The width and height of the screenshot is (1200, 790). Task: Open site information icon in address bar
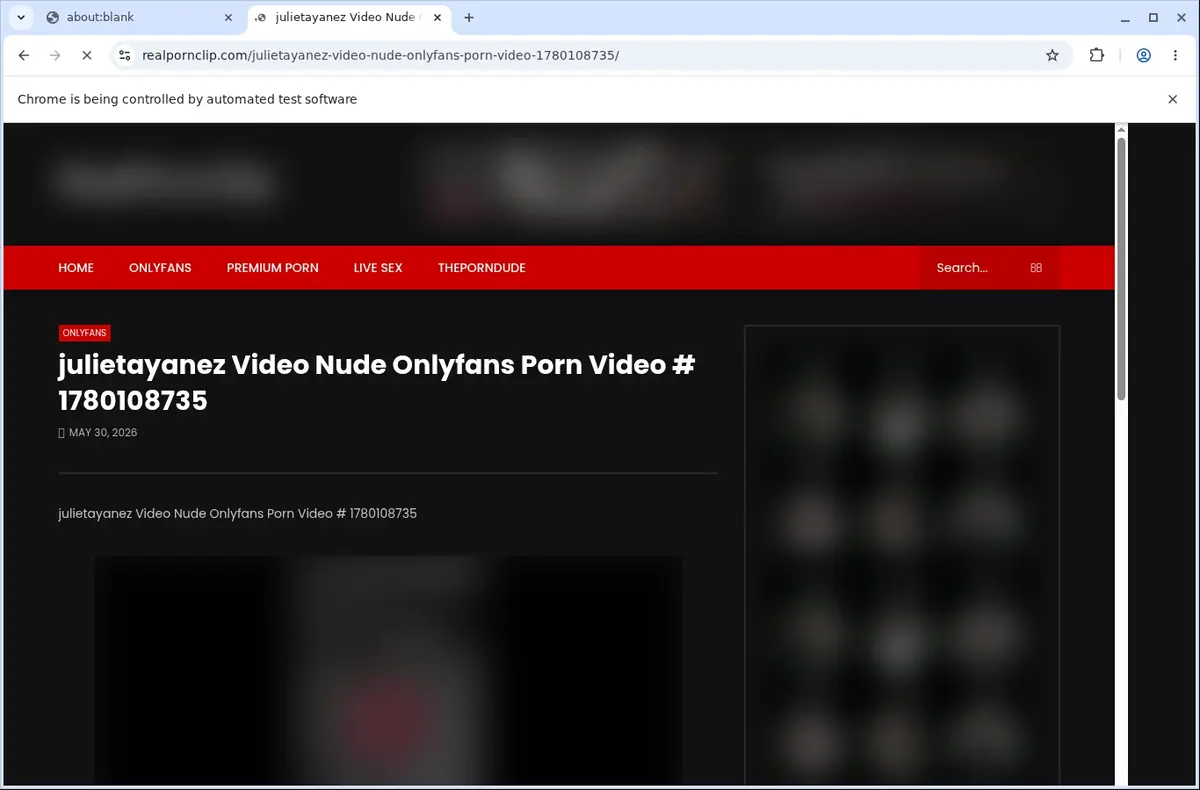coord(123,56)
